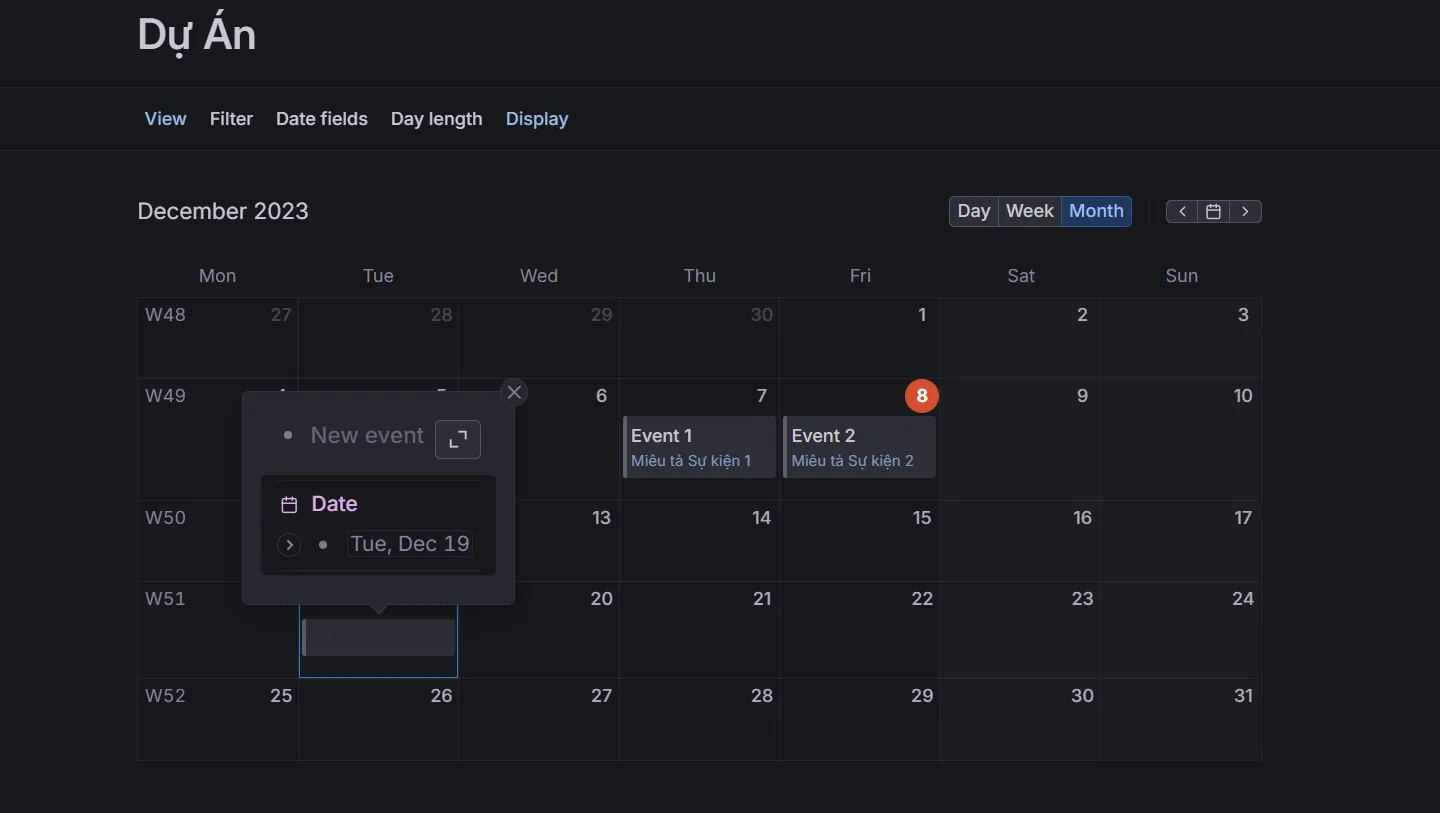1440x813 pixels.
Task: Select day 24 in the calendar
Action: pos(1243,599)
